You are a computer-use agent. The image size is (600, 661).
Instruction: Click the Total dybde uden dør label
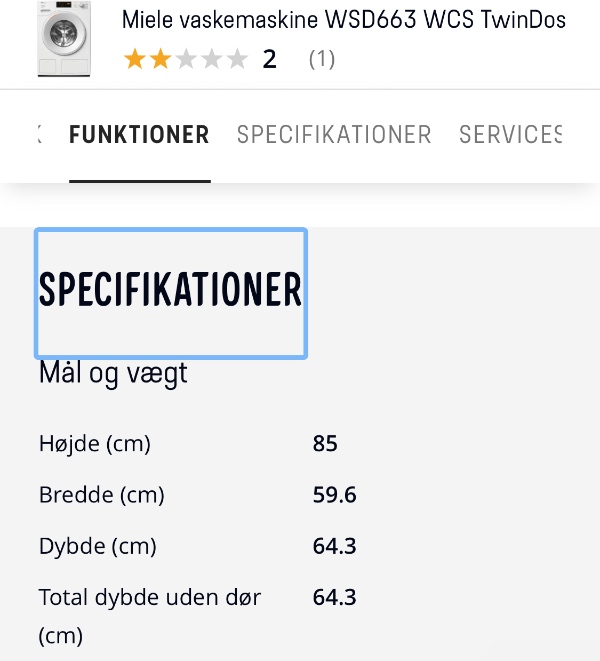150,598
